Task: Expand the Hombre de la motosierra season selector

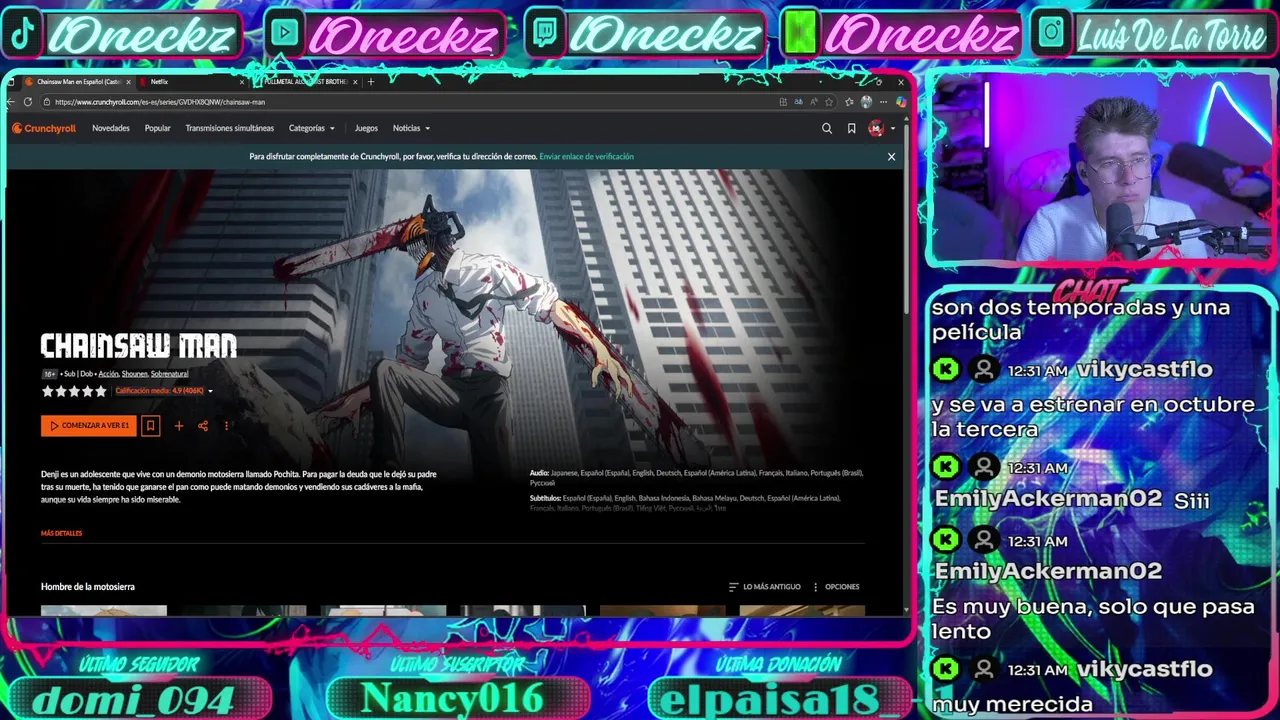Action: tap(88, 586)
